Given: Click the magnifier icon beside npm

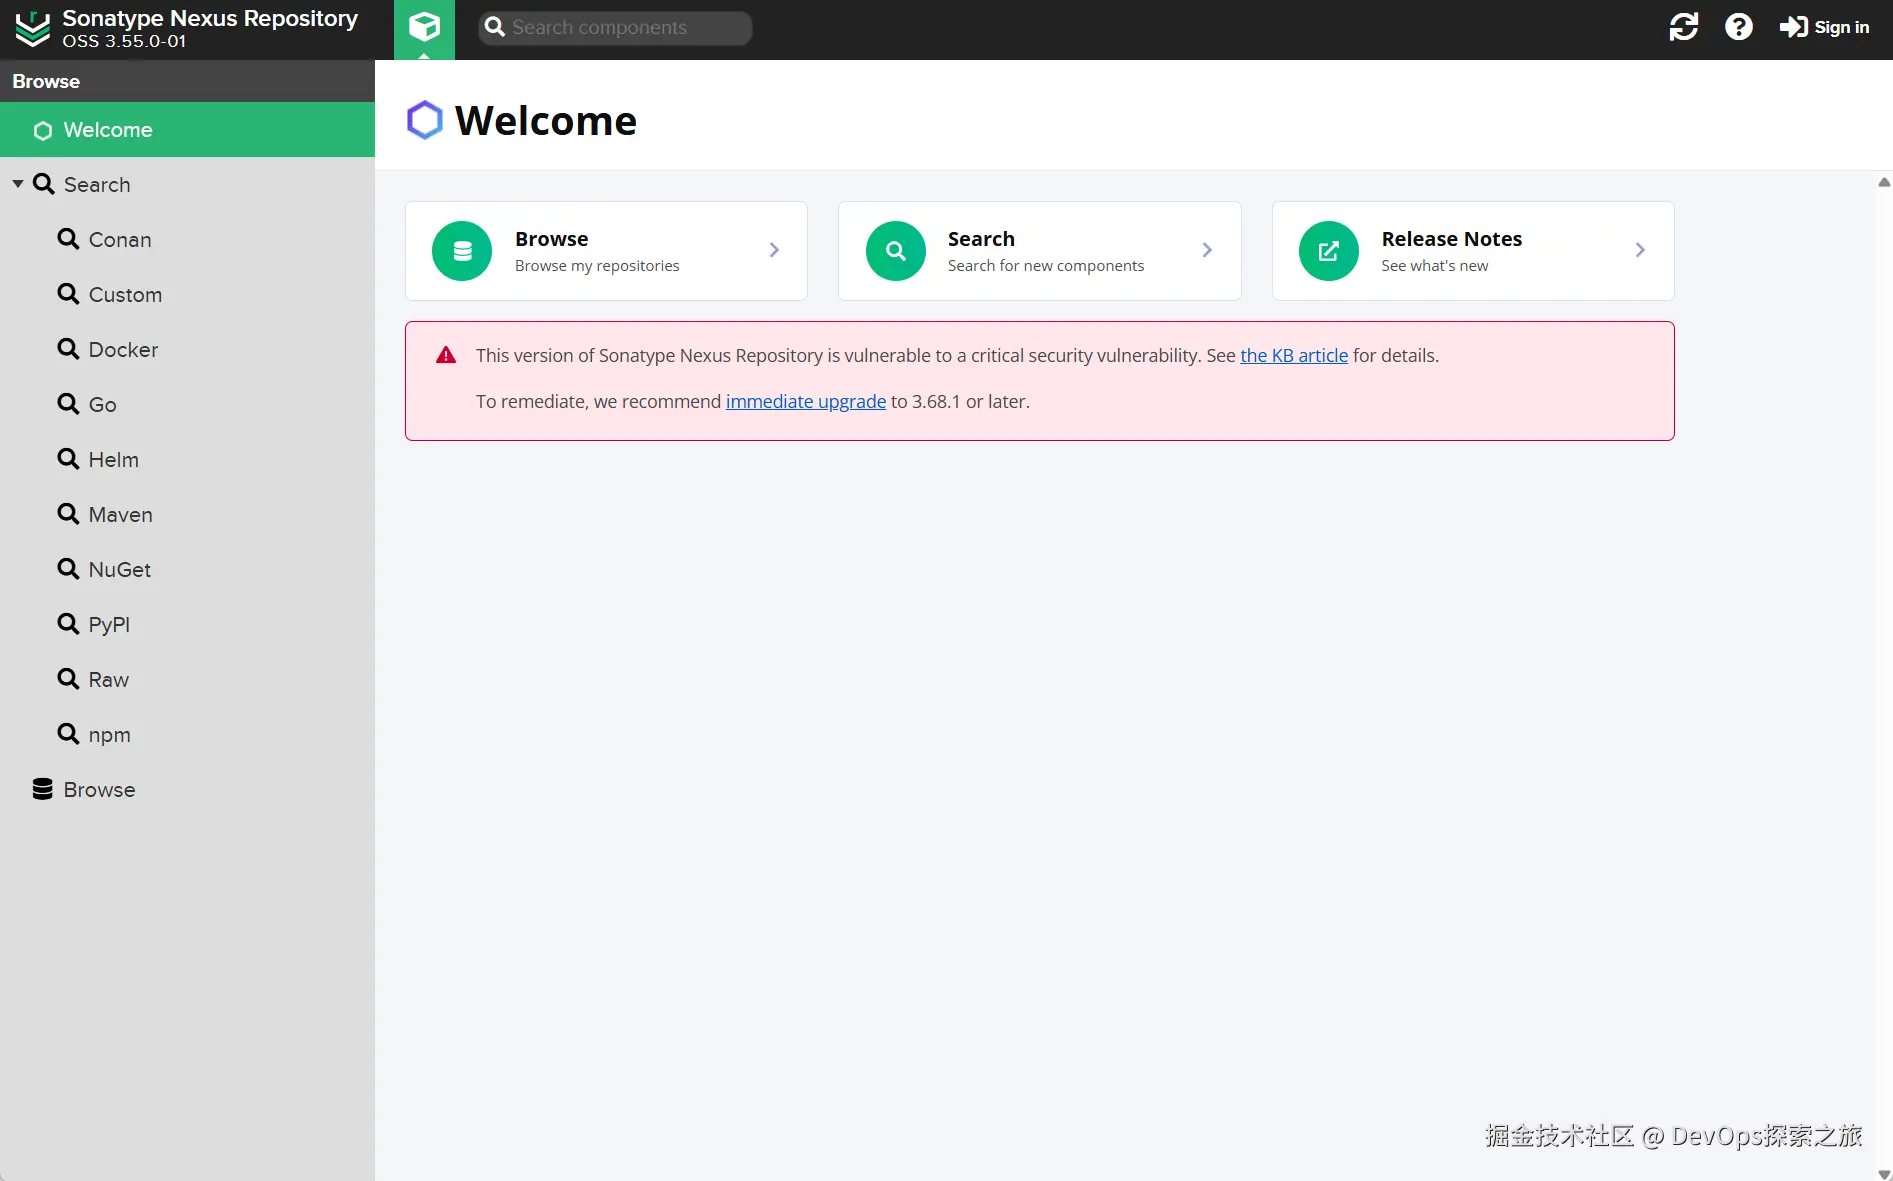Looking at the screenshot, I should pyautogui.click(x=68, y=733).
